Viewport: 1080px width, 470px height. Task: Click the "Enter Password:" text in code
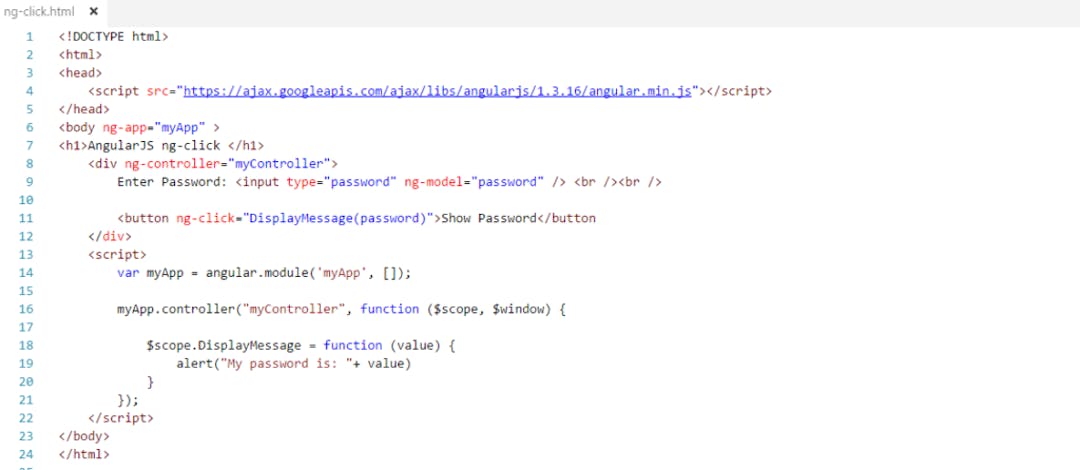click(x=172, y=182)
